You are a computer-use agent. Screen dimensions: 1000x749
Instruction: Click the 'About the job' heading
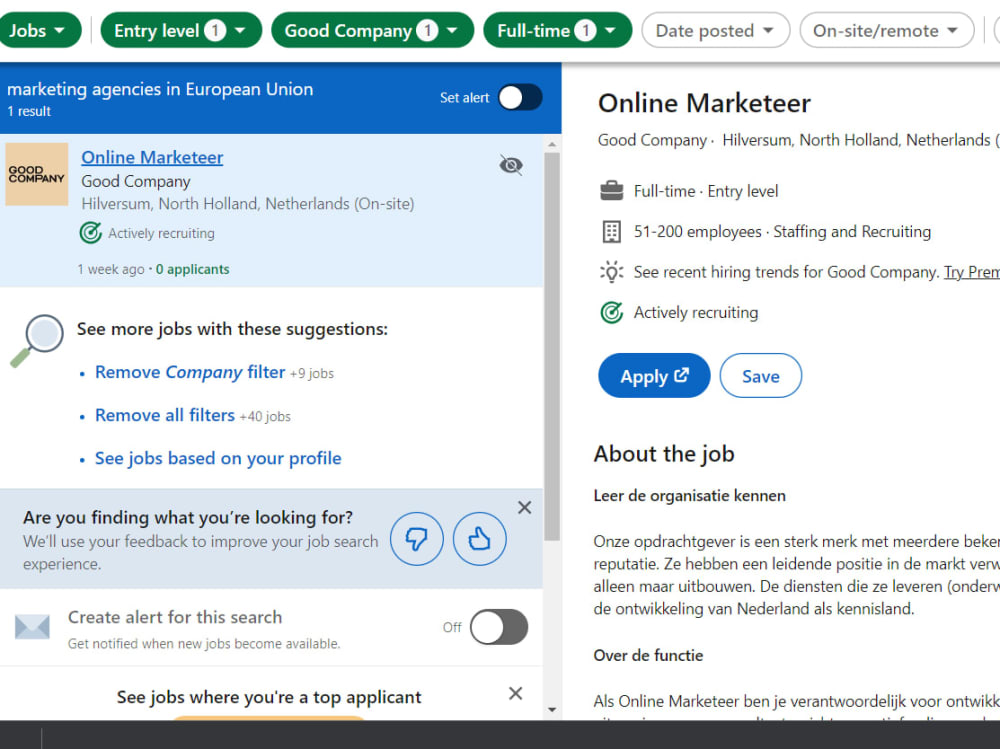coord(664,454)
